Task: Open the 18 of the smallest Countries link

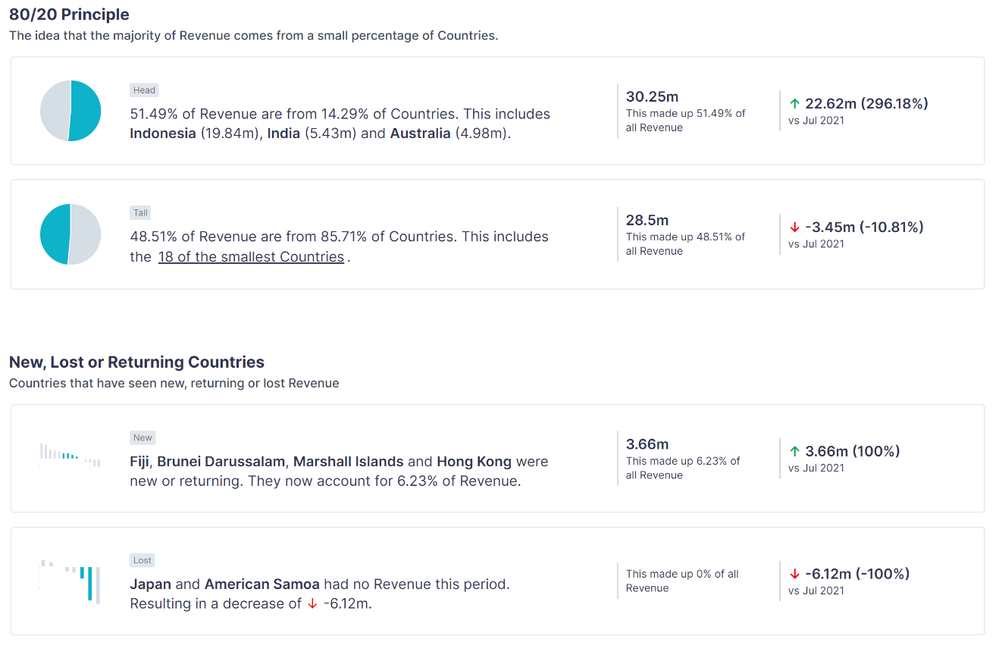Action: click(251, 257)
